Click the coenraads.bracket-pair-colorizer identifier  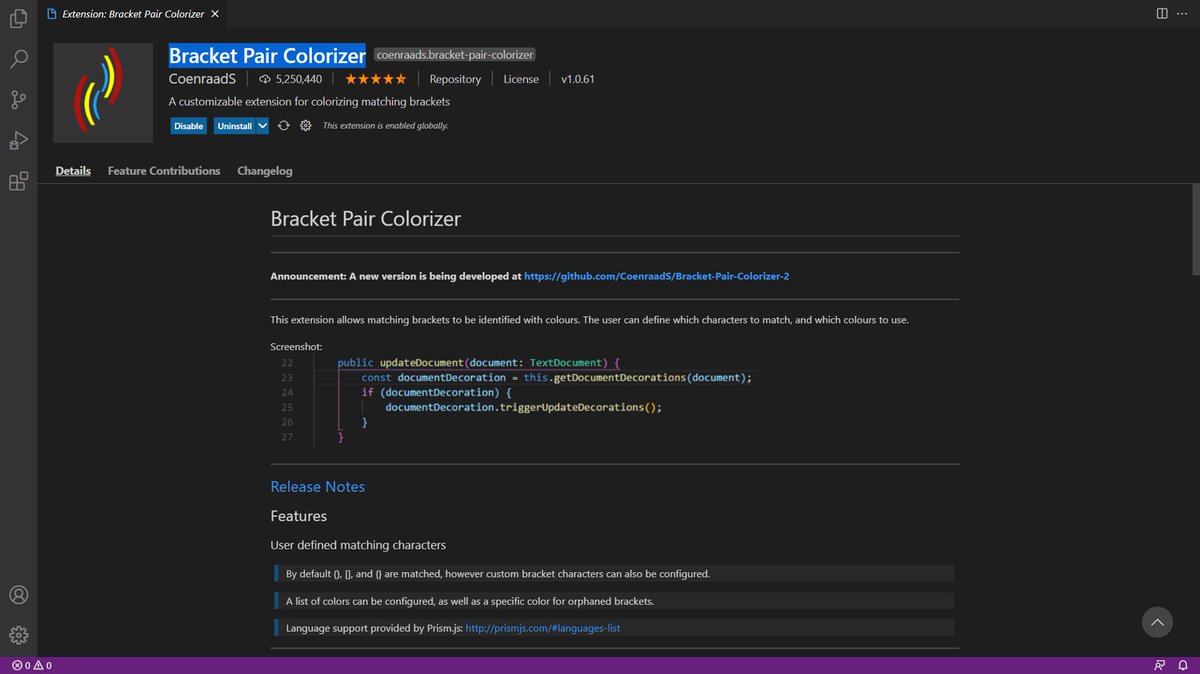454,55
